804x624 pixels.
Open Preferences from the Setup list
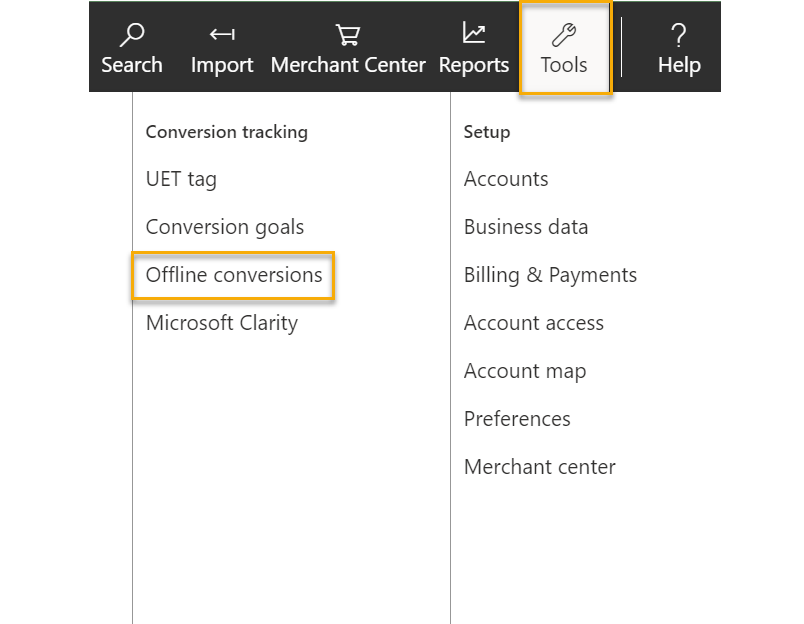(517, 419)
